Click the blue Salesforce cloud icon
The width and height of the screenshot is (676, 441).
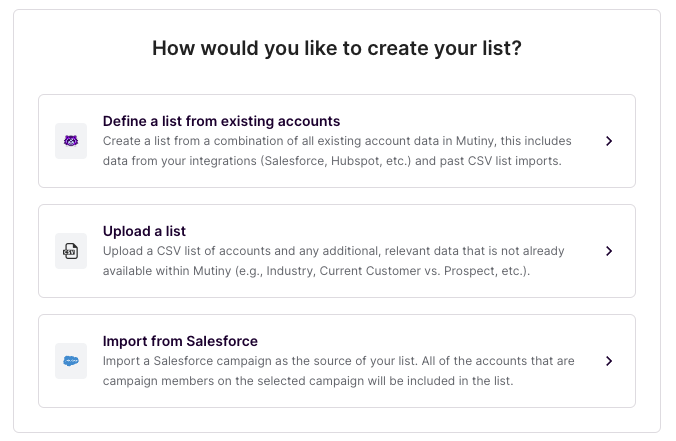71,361
